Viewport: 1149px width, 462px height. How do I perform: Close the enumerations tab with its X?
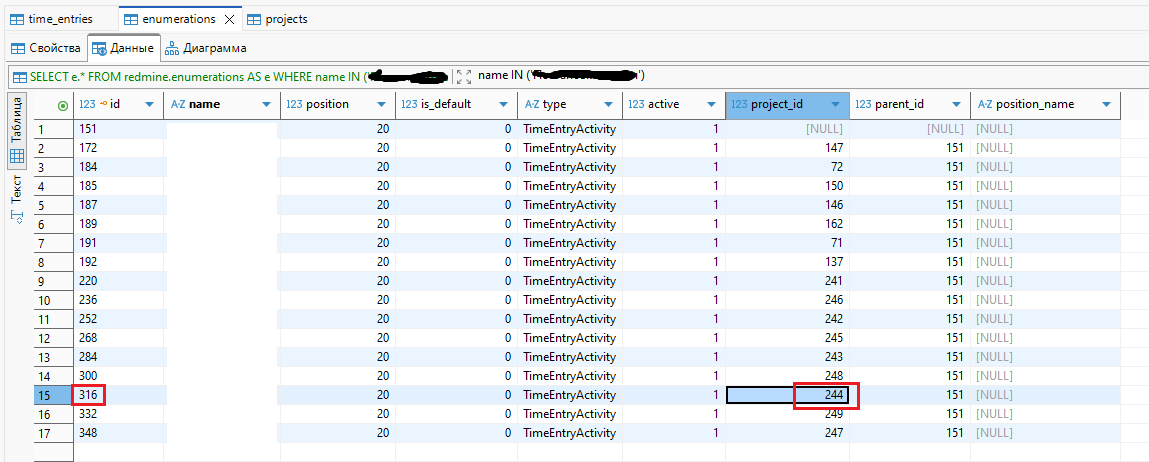[230, 19]
